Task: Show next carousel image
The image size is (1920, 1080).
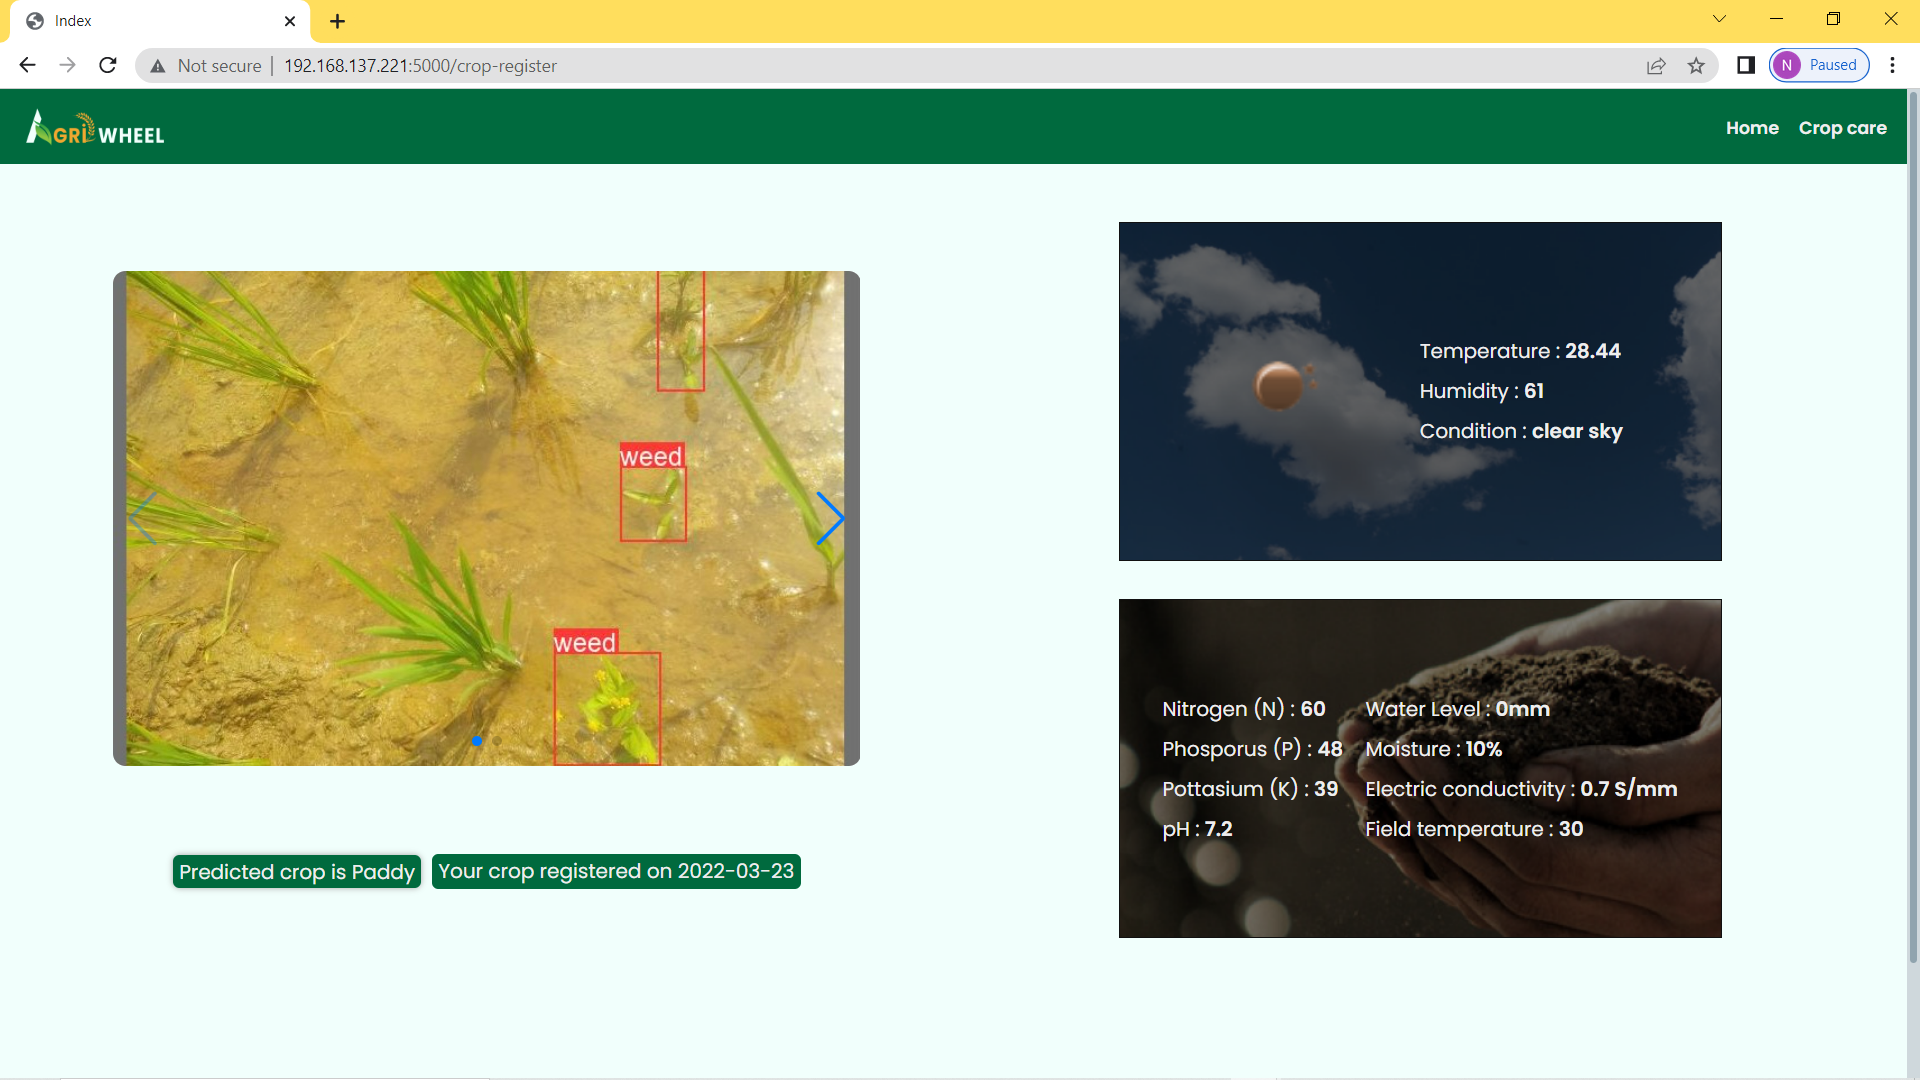Action: pyautogui.click(x=830, y=518)
